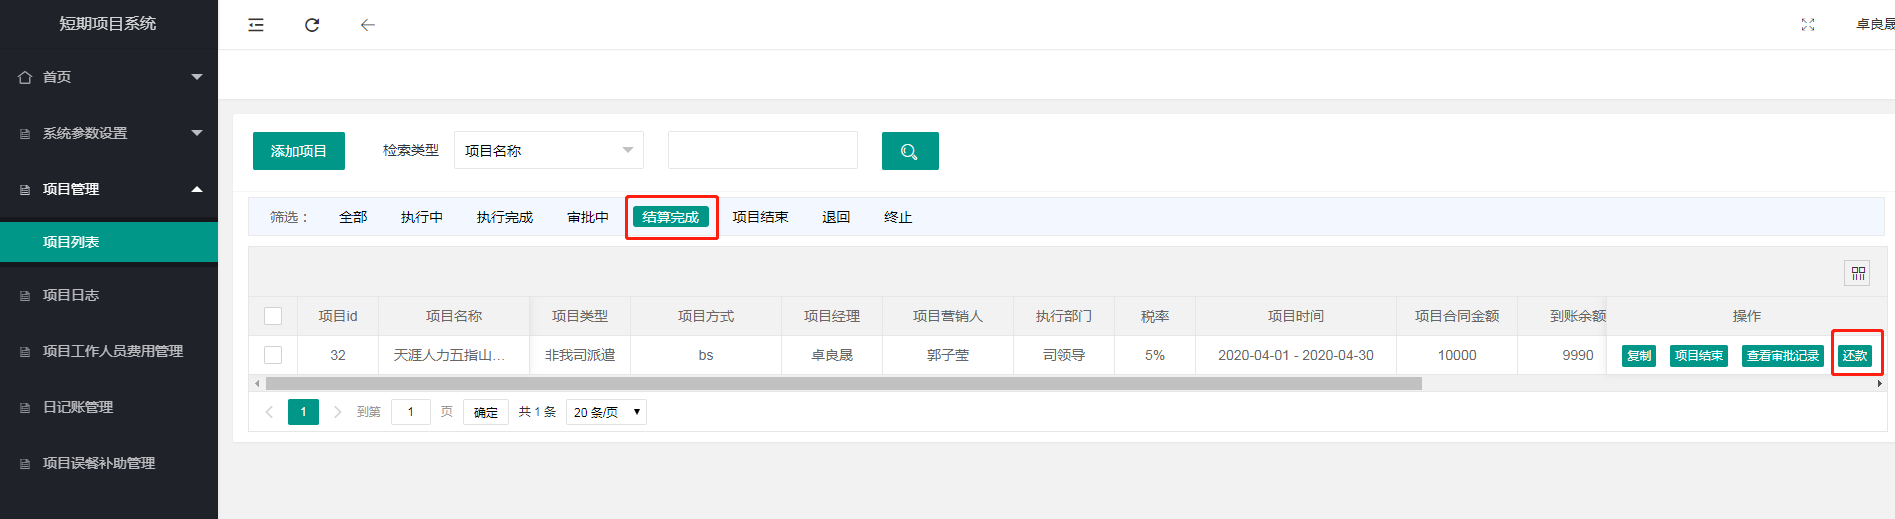Click 确定 to jump to page
1895x519 pixels.
tap(486, 412)
